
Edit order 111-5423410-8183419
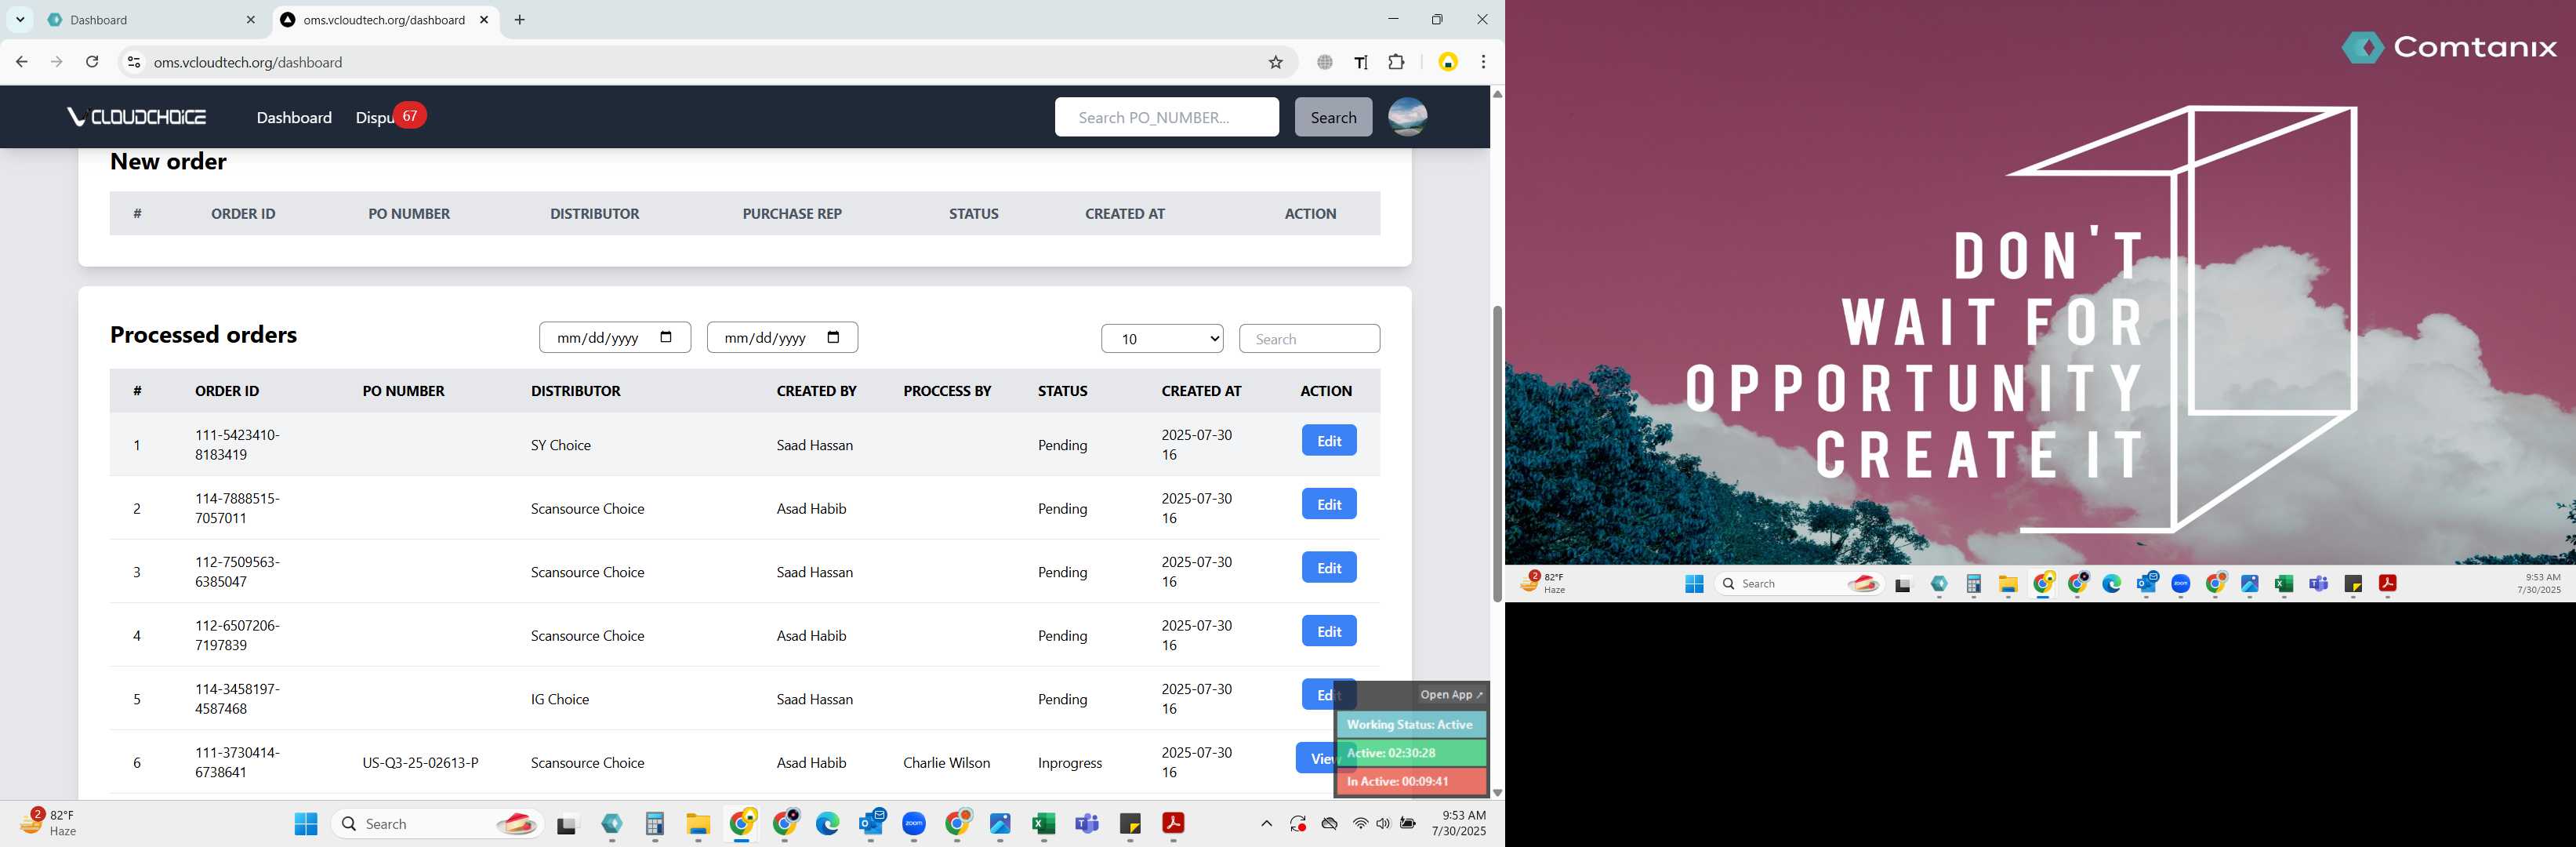(x=1329, y=441)
